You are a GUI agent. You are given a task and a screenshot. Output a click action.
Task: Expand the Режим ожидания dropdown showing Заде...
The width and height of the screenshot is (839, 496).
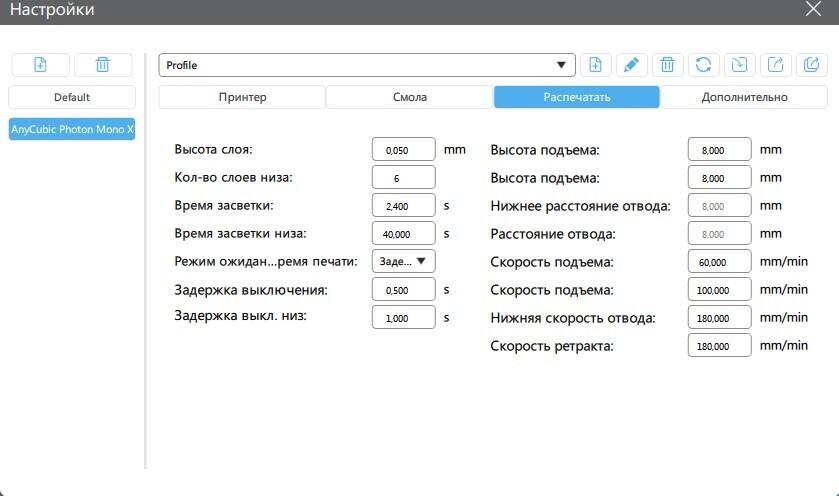point(403,261)
